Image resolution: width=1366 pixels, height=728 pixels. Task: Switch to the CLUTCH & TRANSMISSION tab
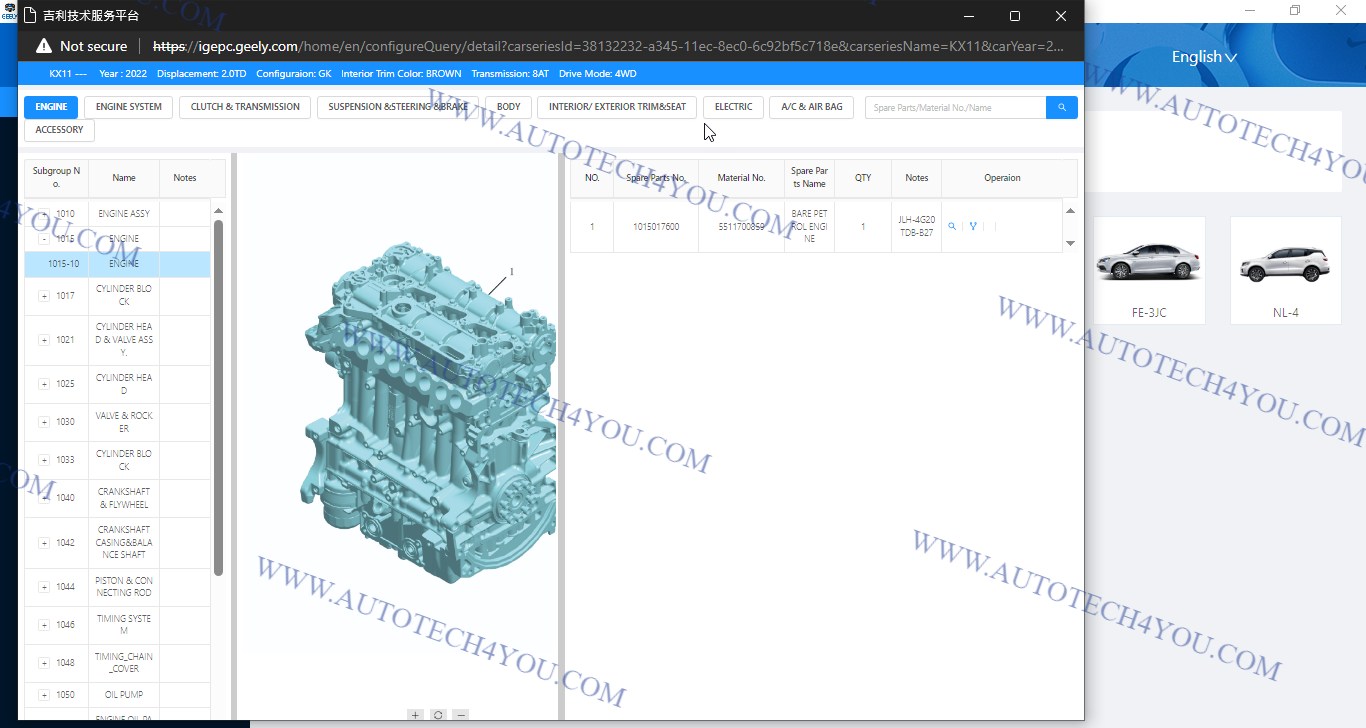[245, 107]
